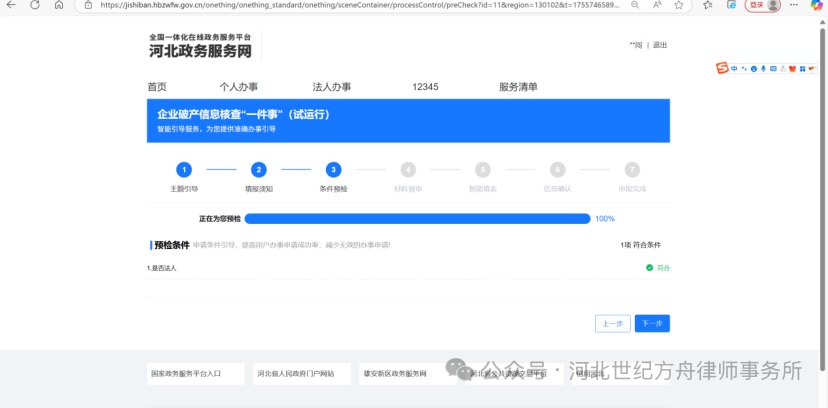828x408 pixels.
Task: Click the punctuation toggle on Sogou toolbar
Action: (x=744, y=69)
